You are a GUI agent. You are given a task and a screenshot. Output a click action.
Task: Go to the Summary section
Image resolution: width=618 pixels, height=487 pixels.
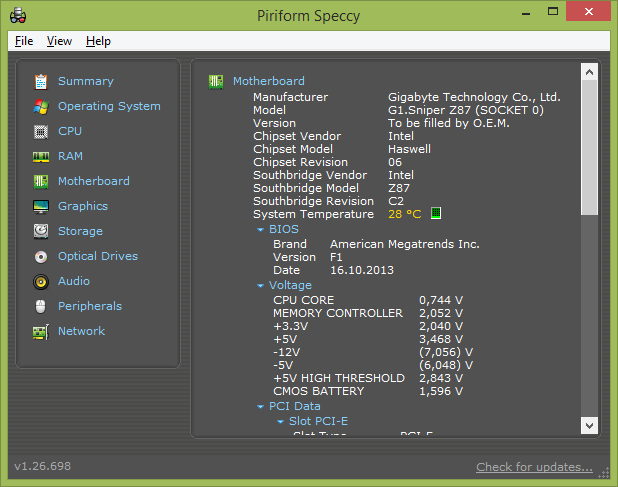click(x=86, y=81)
